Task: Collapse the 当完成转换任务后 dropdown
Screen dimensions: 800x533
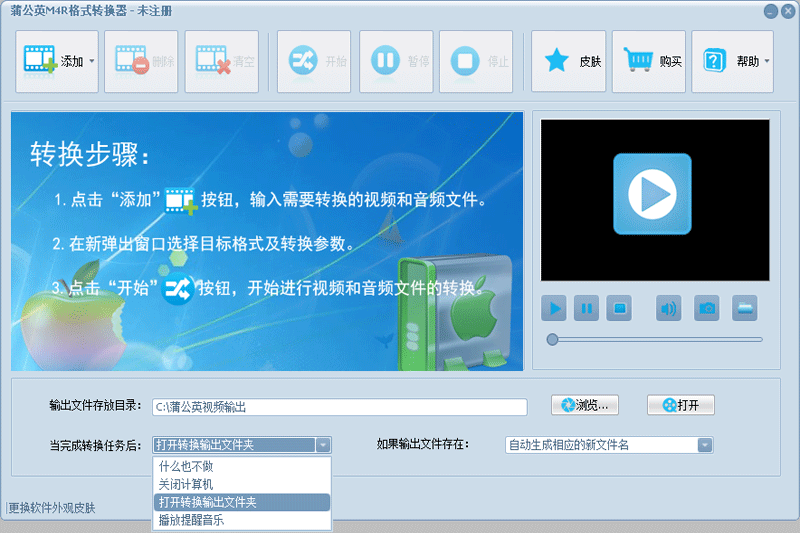Action: pos(323,445)
